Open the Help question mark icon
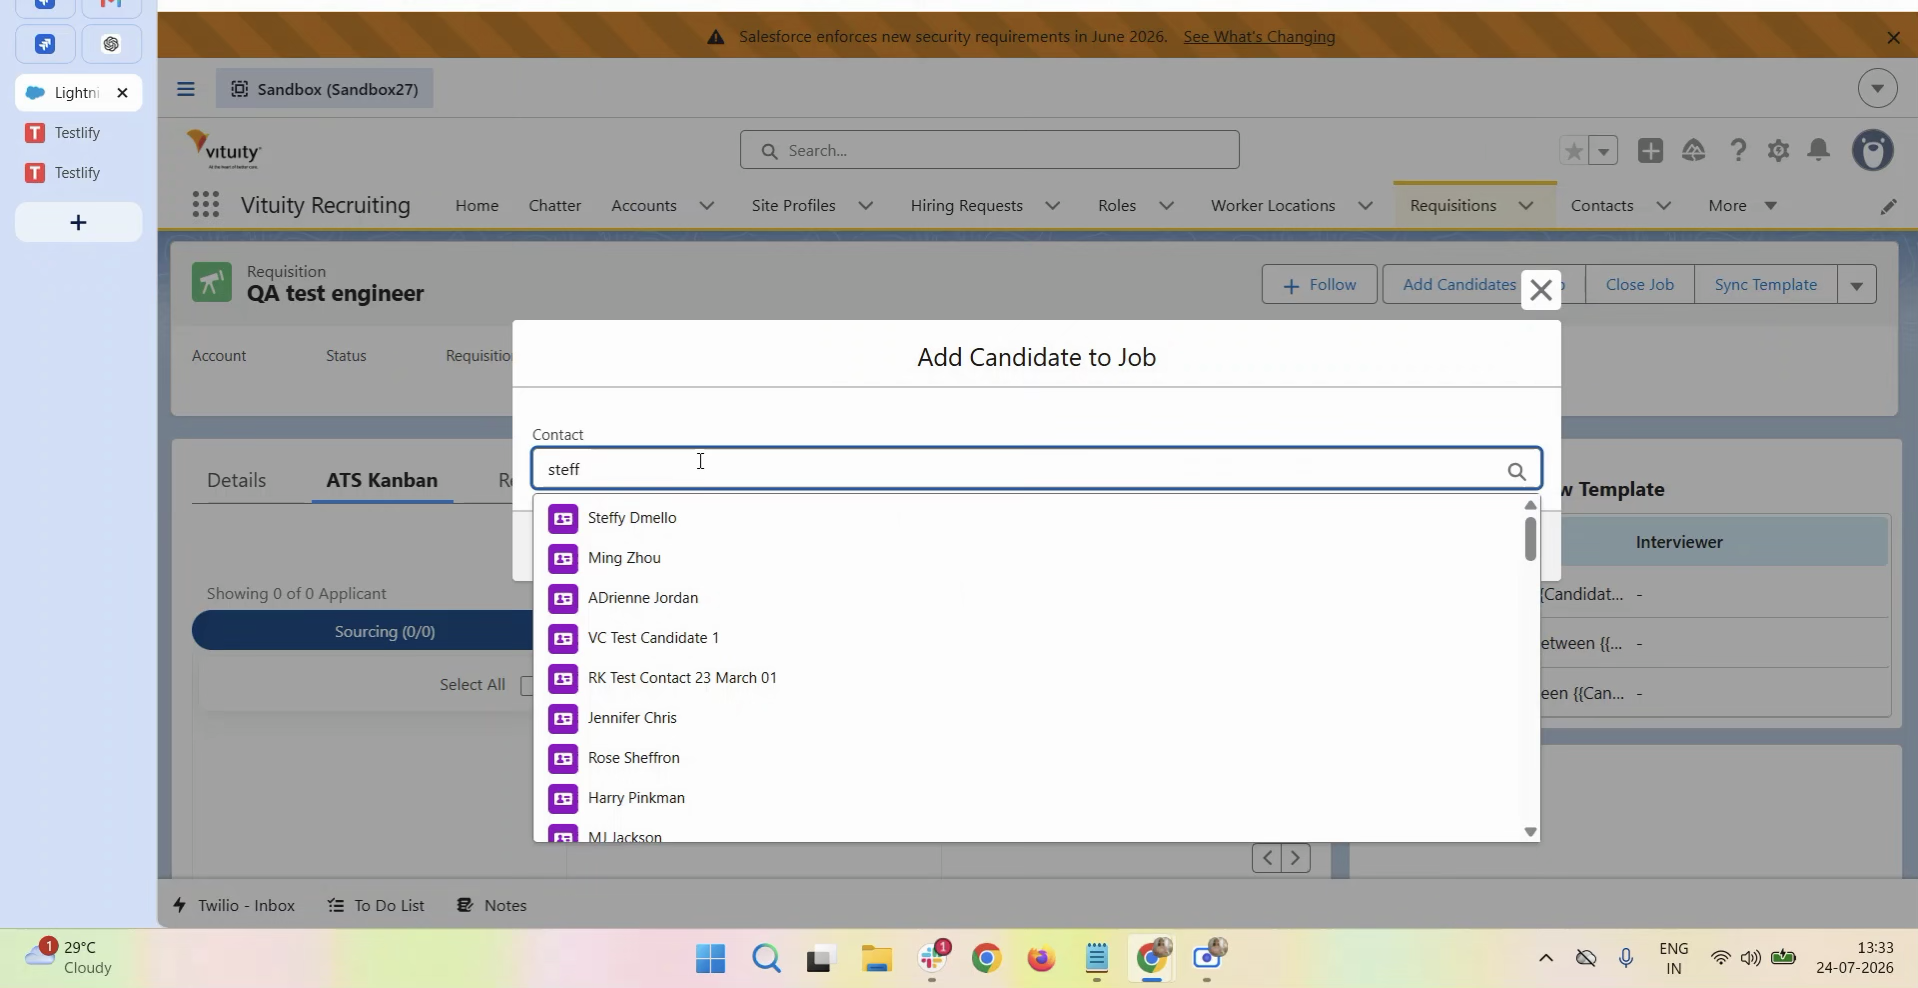Screen dimensions: 1918x988 (x=1738, y=151)
